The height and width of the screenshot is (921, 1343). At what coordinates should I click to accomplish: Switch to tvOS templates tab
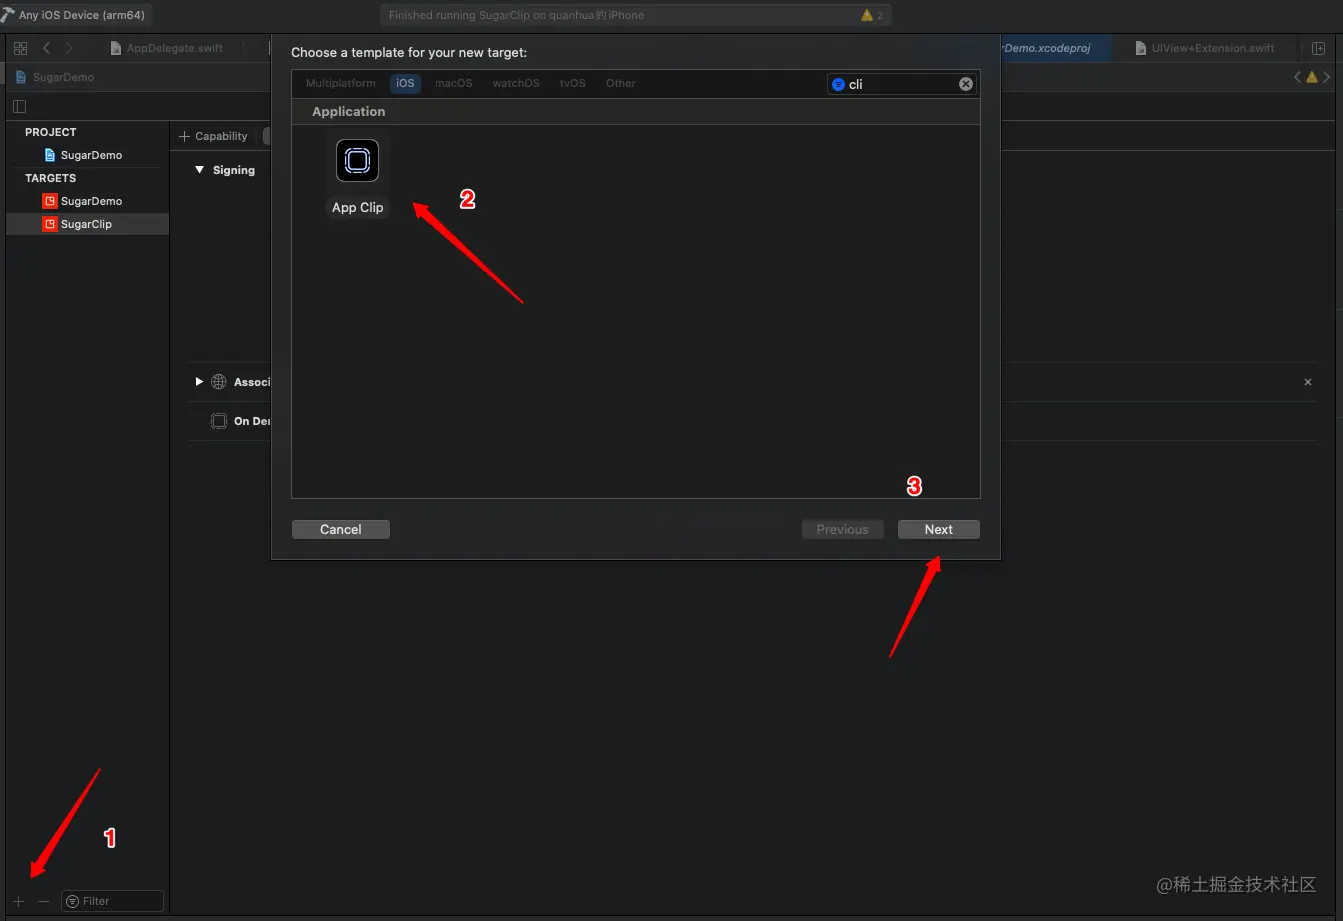[x=573, y=83]
